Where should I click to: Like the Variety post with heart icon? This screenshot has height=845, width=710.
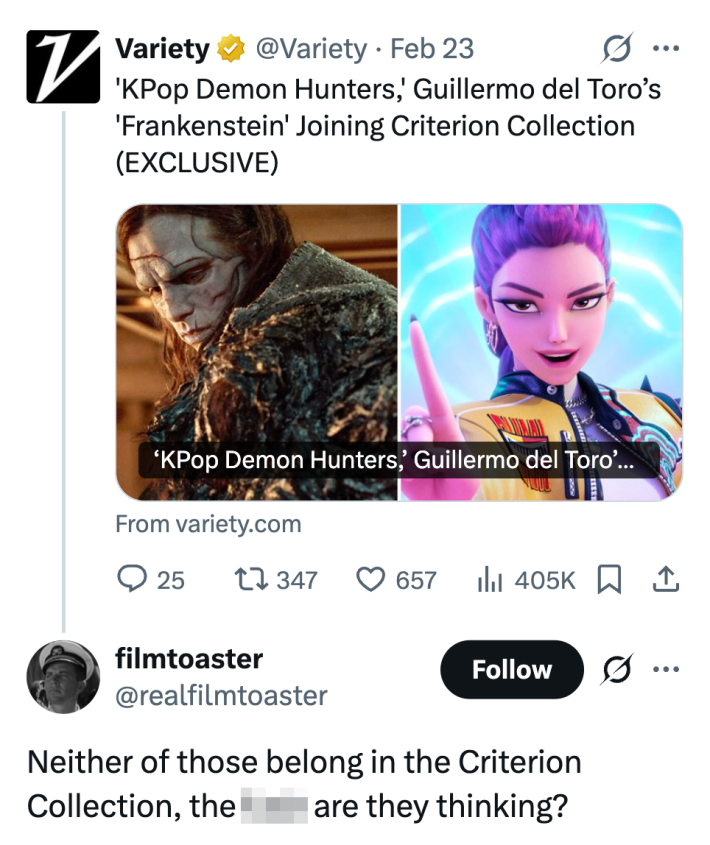[372, 579]
